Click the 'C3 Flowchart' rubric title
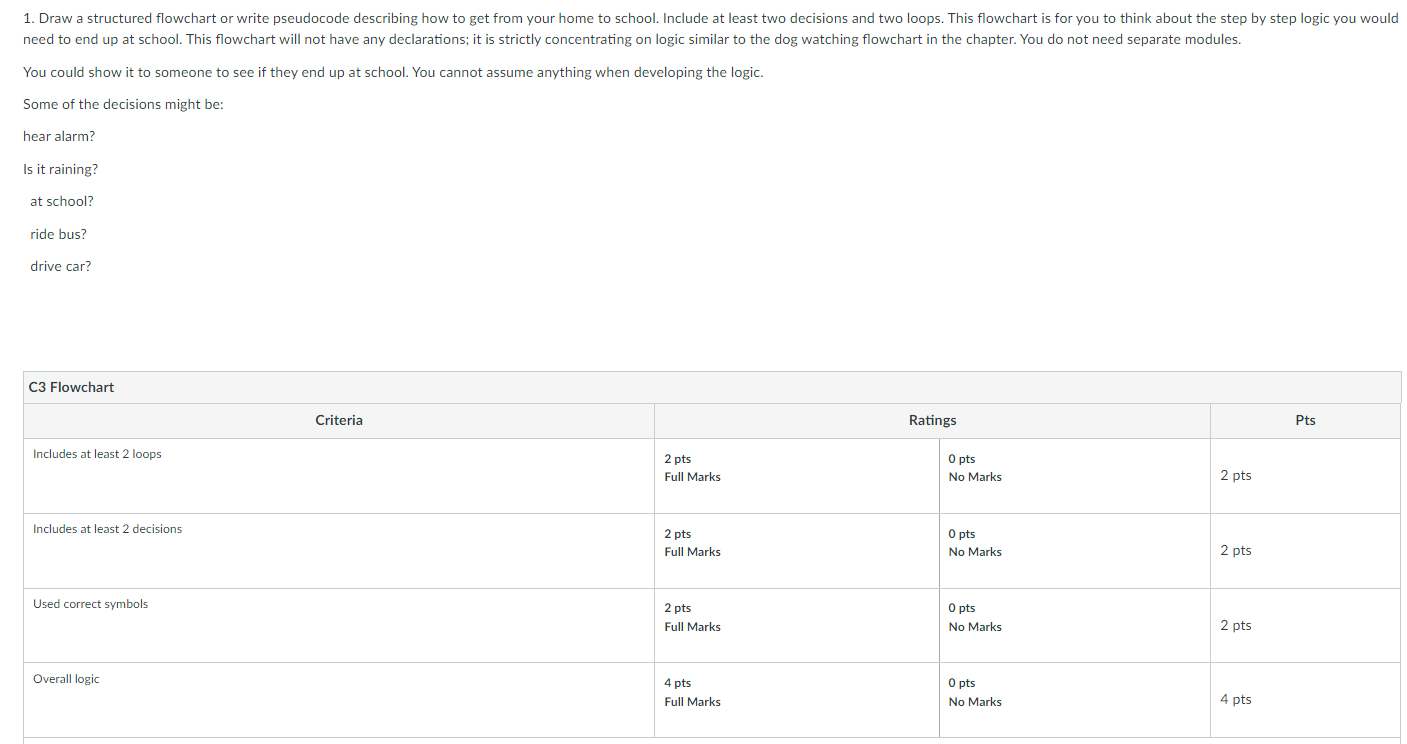This screenshot has height=744, width=1407. pyautogui.click(x=71, y=387)
